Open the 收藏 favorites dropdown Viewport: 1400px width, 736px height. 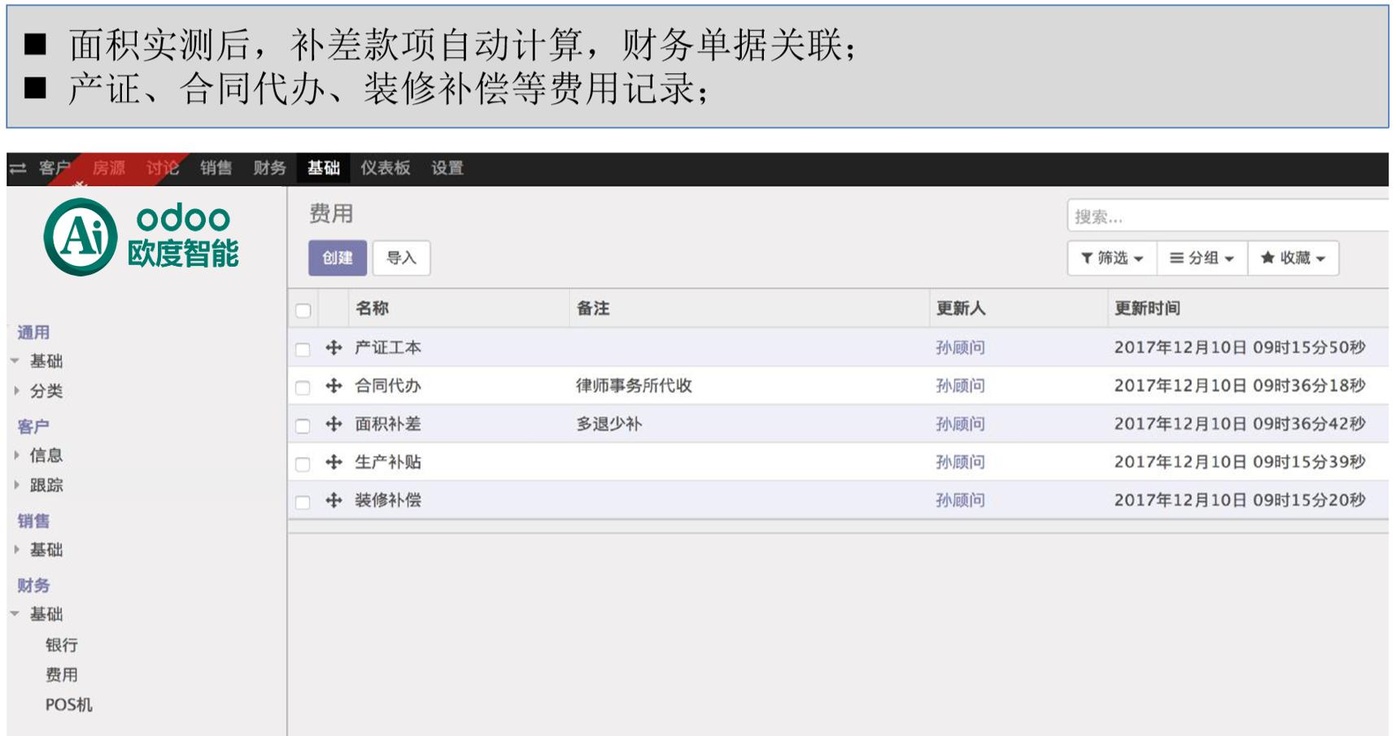[x=1293, y=258]
